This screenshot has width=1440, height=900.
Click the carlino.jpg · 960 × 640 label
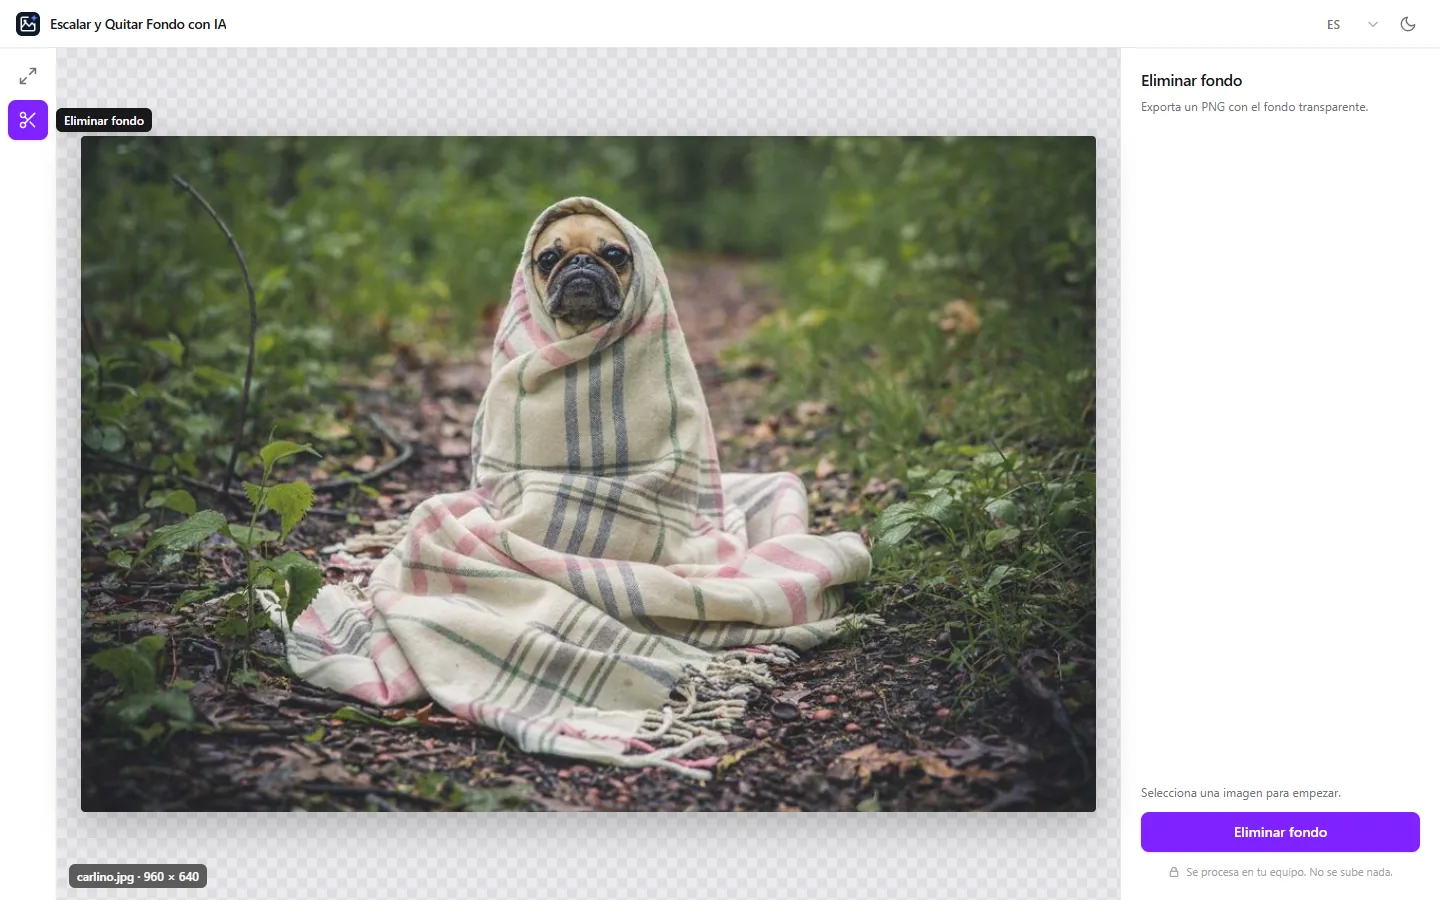click(x=138, y=877)
